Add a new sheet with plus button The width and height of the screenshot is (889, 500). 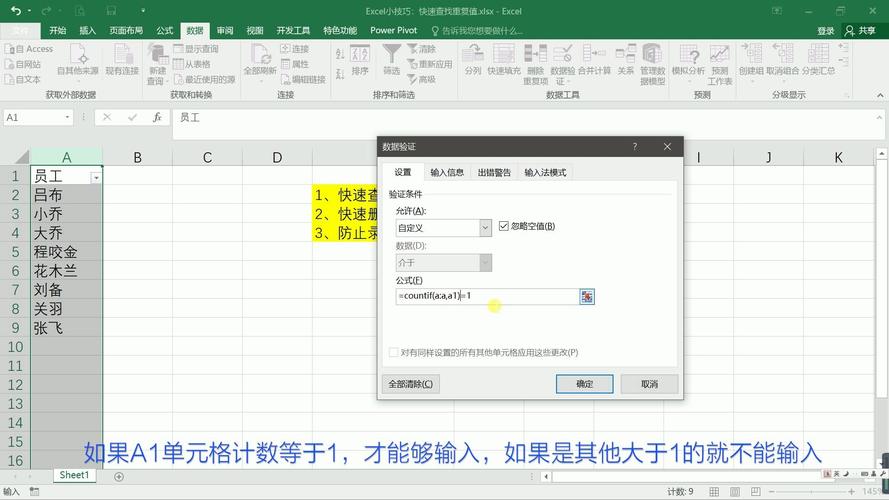click(118, 477)
